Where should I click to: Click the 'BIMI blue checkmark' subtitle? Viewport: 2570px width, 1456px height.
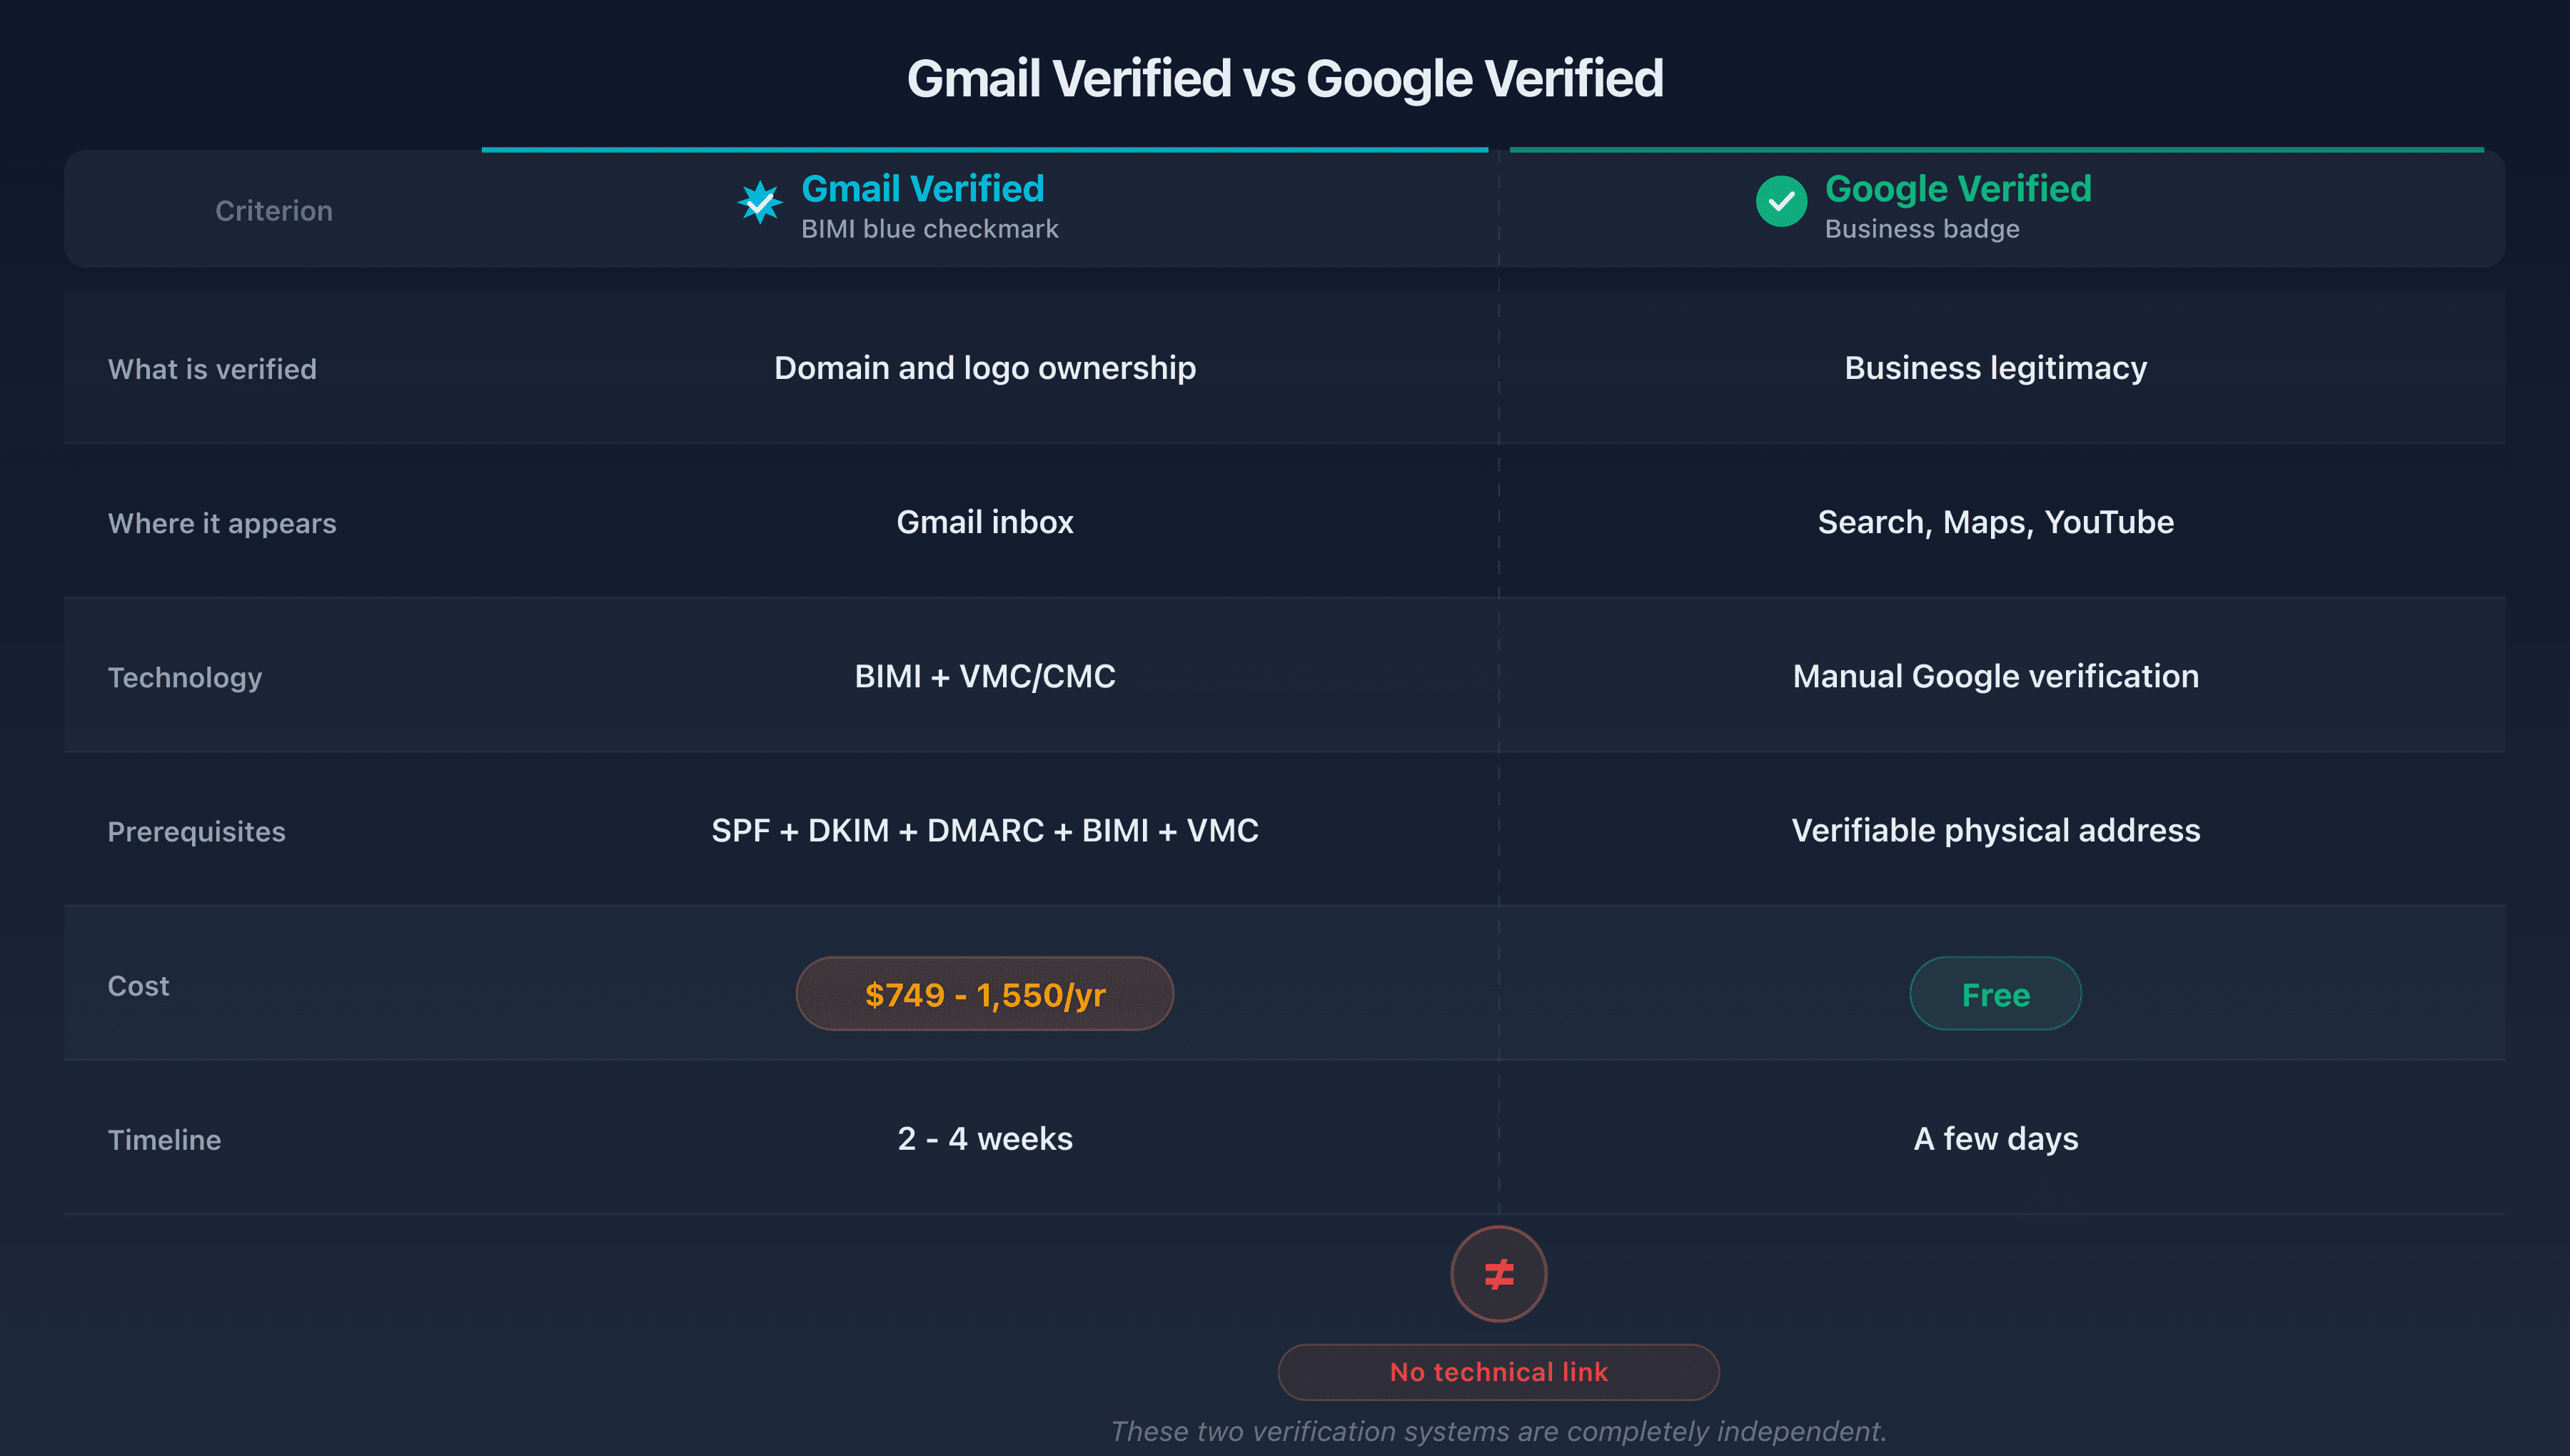click(x=929, y=229)
